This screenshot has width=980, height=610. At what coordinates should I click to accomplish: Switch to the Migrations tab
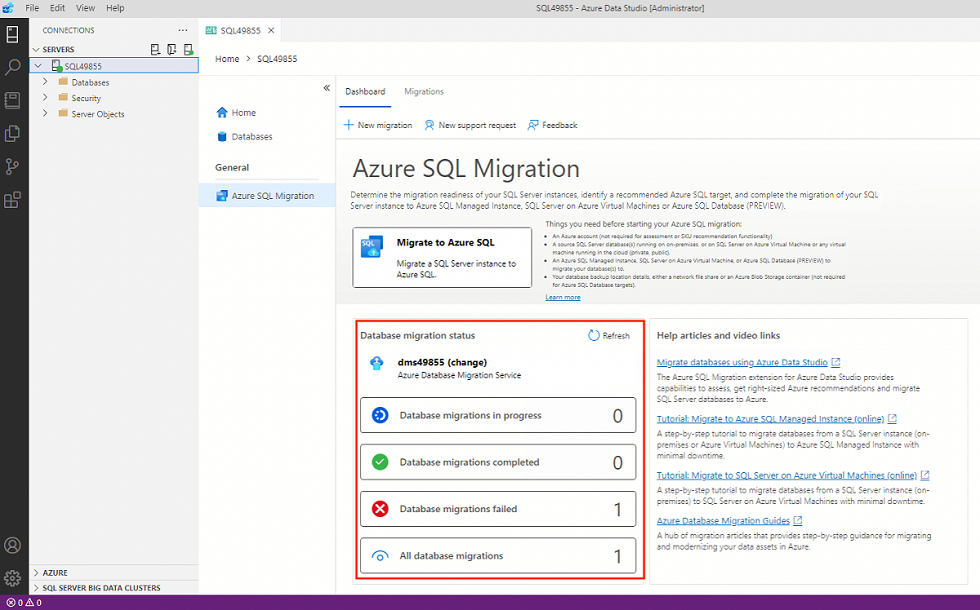click(423, 91)
